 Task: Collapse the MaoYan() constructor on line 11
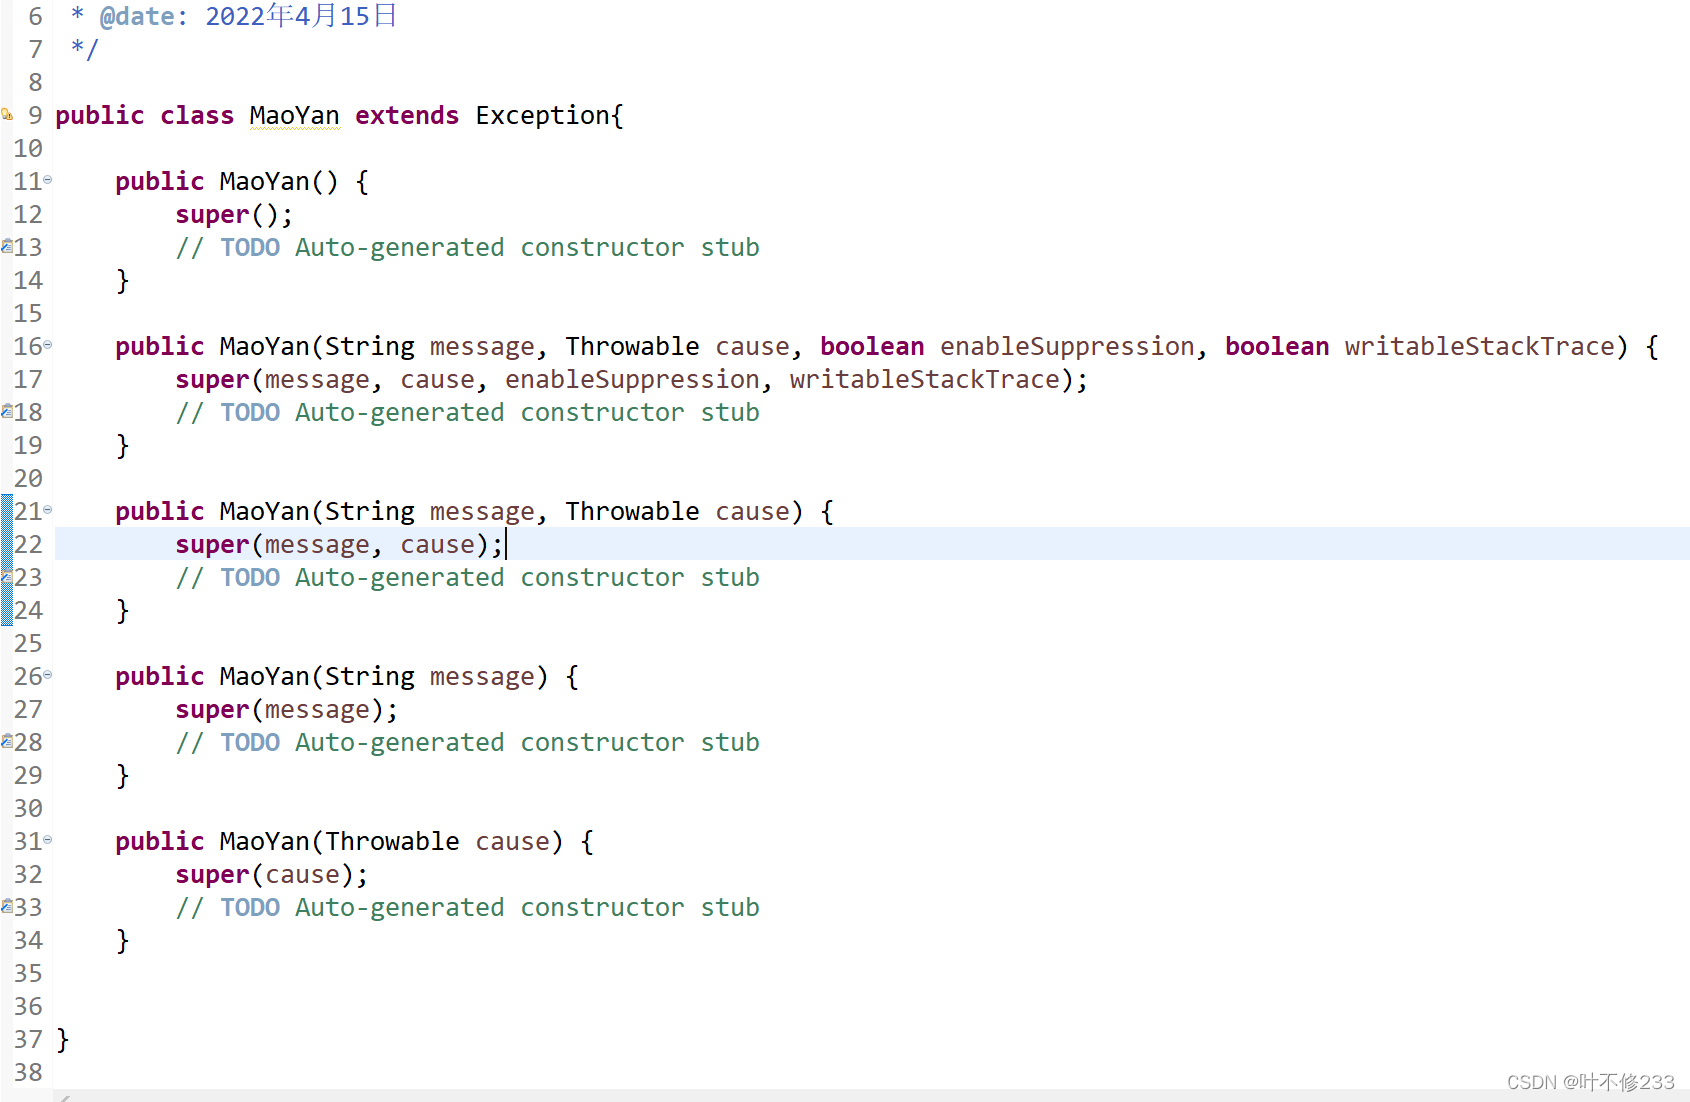click(x=47, y=180)
